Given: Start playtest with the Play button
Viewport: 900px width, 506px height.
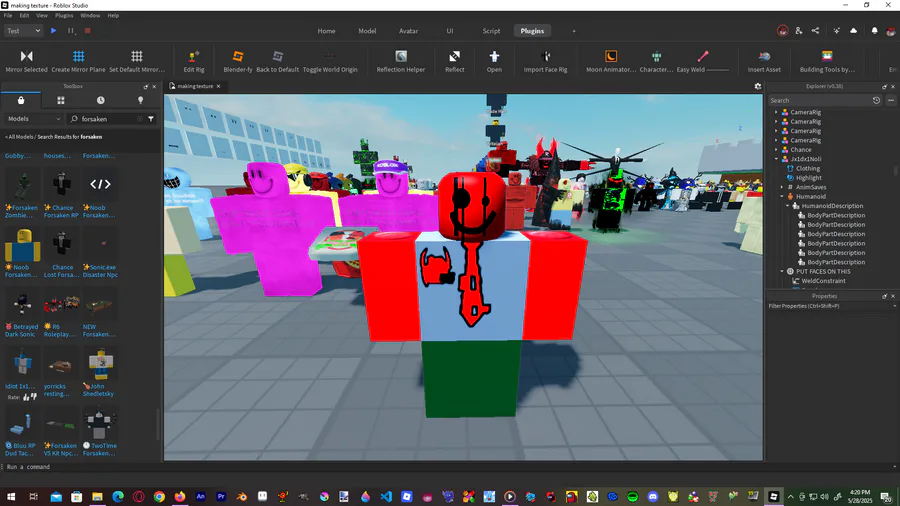Looking at the screenshot, I should [53, 31].
